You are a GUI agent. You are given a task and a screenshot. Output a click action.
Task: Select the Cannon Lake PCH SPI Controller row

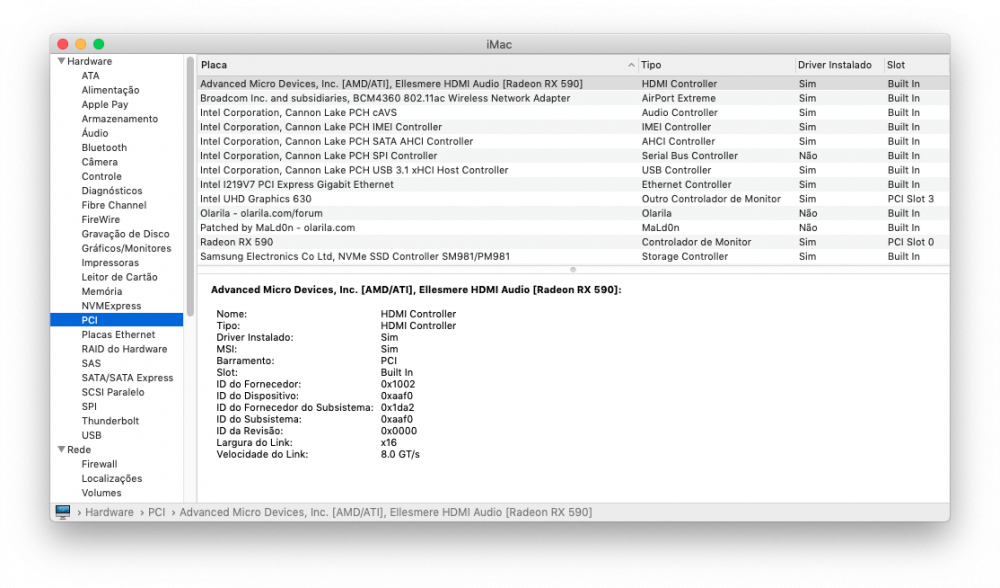573,156
